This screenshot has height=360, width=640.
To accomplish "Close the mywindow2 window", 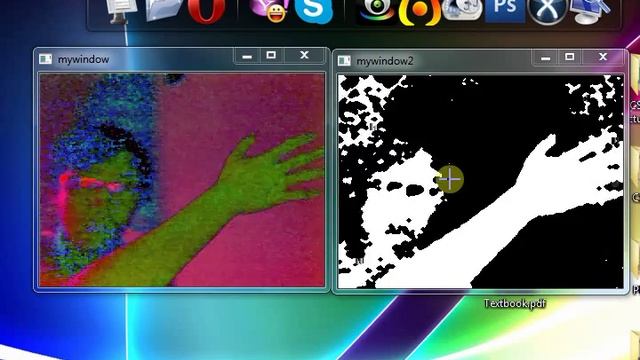I will click(603, 57).
